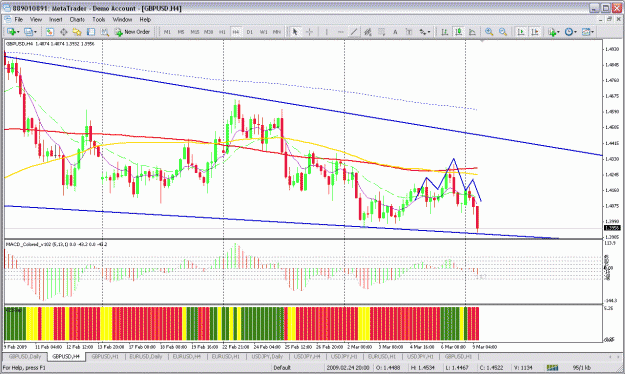Open the Navigator panel icon
The height and width of the screenshot is (374, 625).
(x=77, y=32)
